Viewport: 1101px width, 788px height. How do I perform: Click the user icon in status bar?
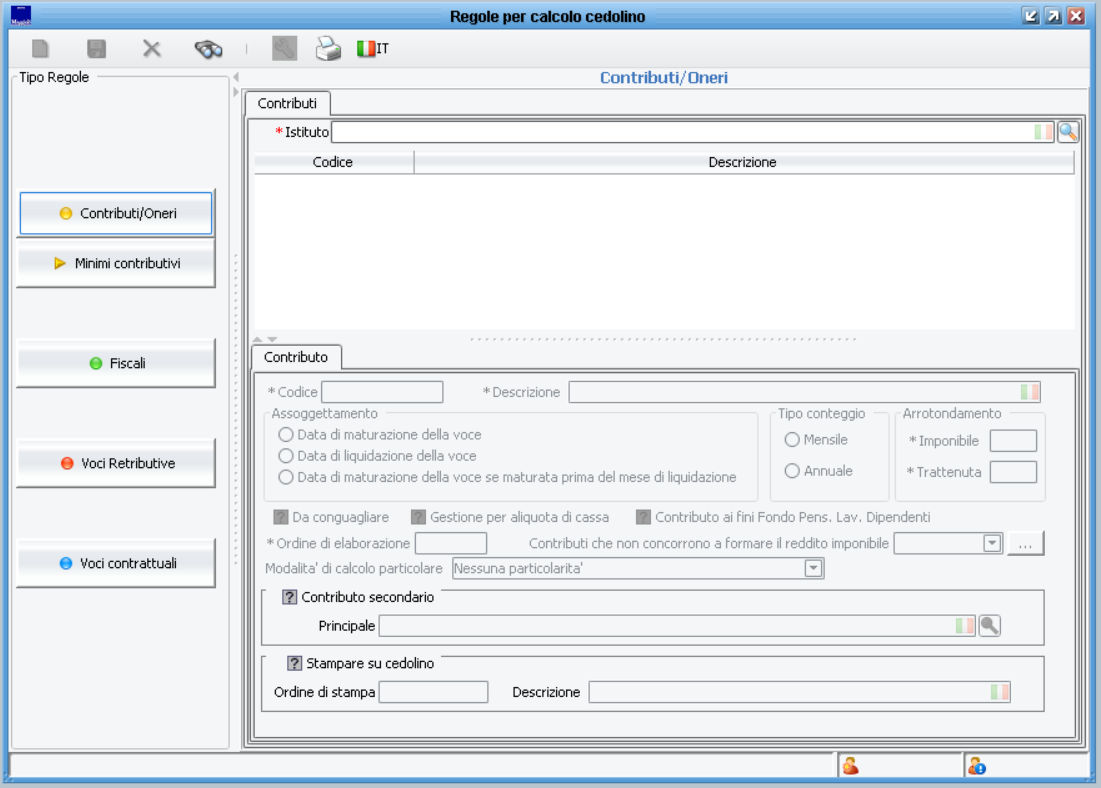(851, 766)
